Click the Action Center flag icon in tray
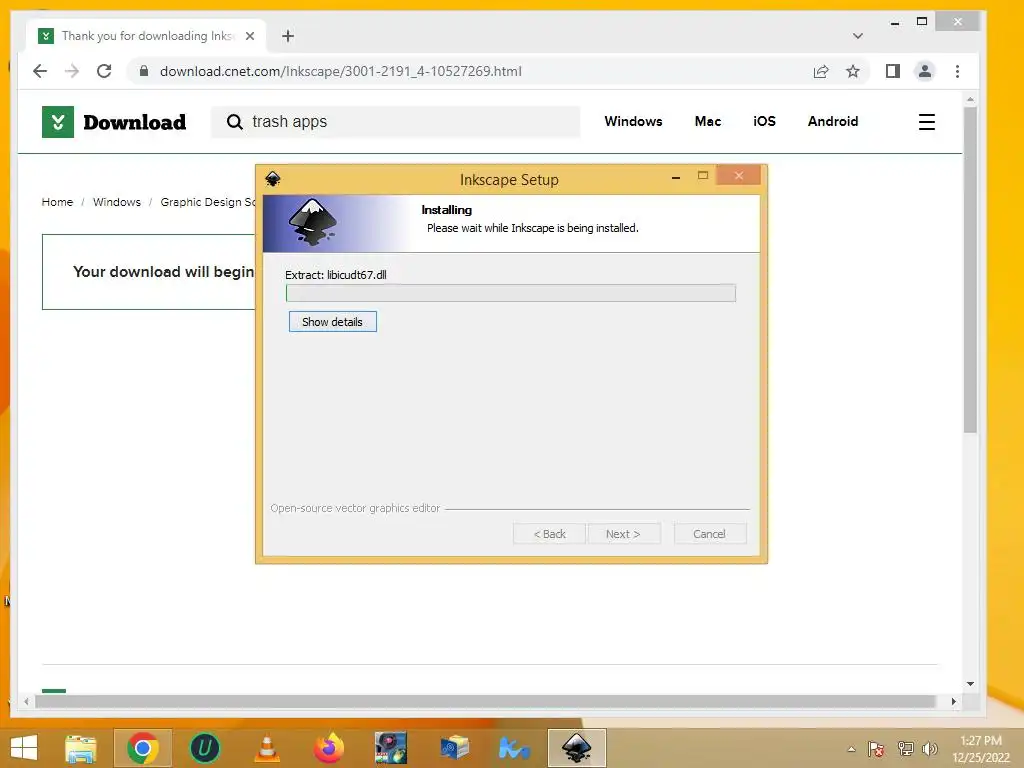Screen dimensions: 1024x768 click(876, 749)
